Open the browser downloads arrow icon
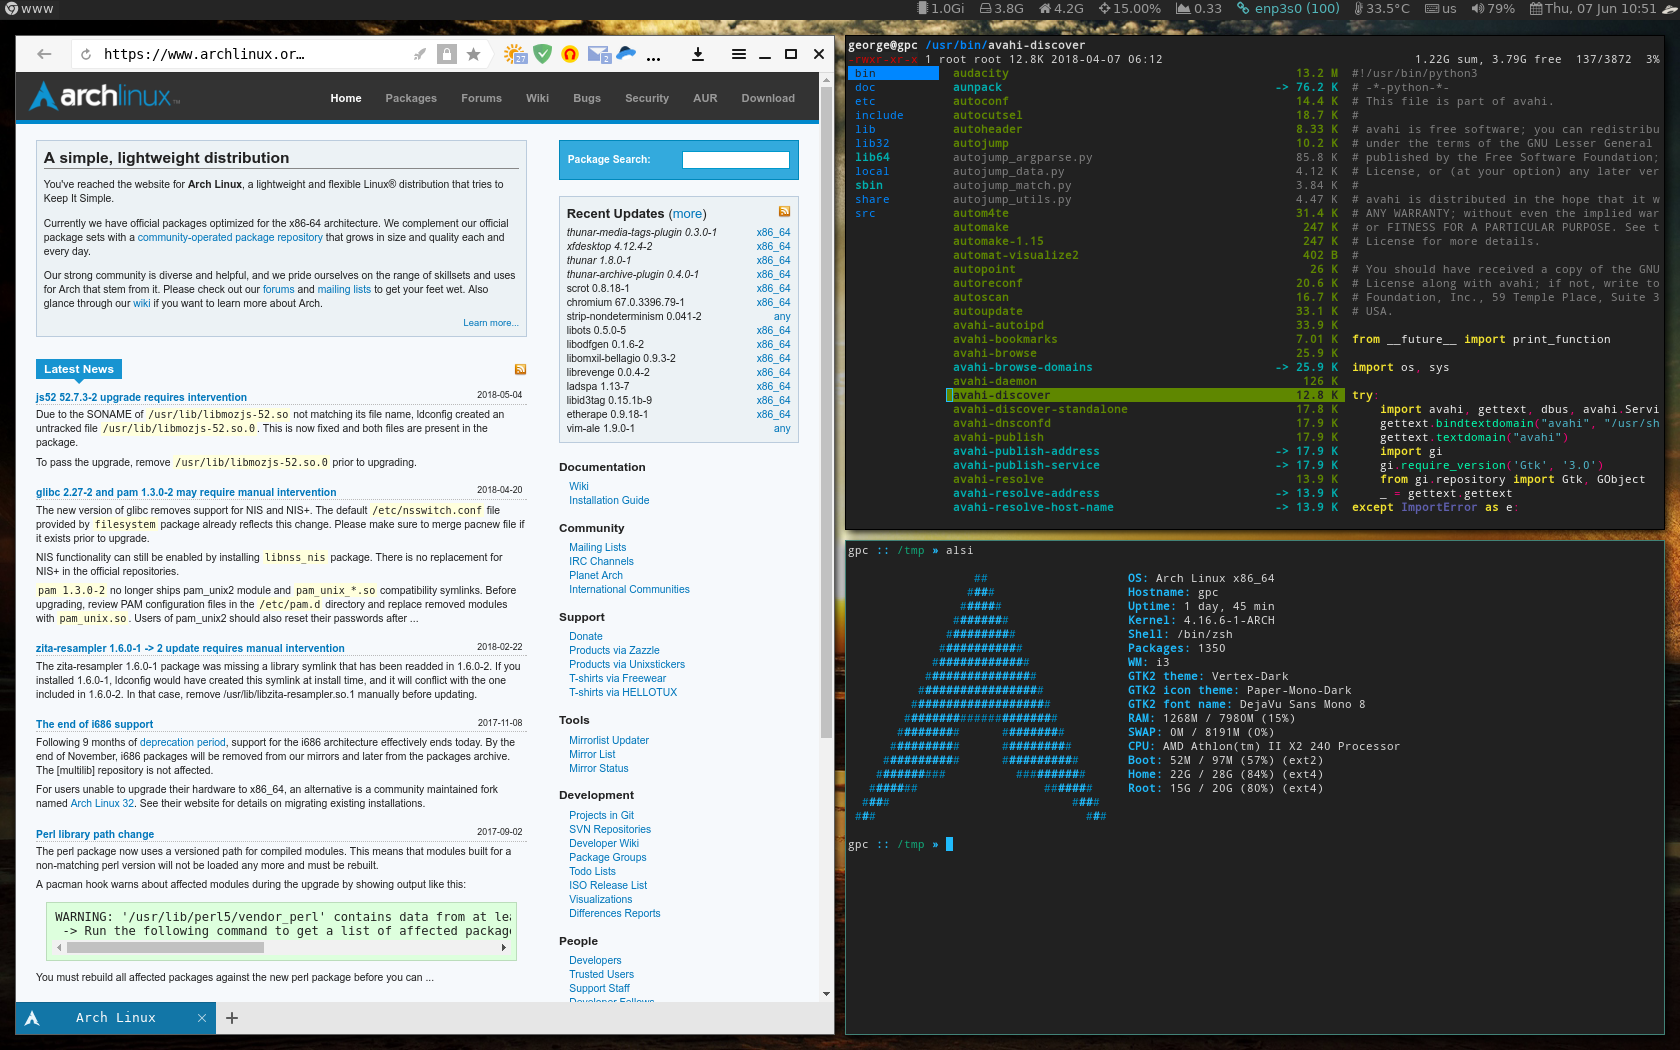Viewport: 1680px width, 1050px height. pyautogui.click(x=698, y=54)
